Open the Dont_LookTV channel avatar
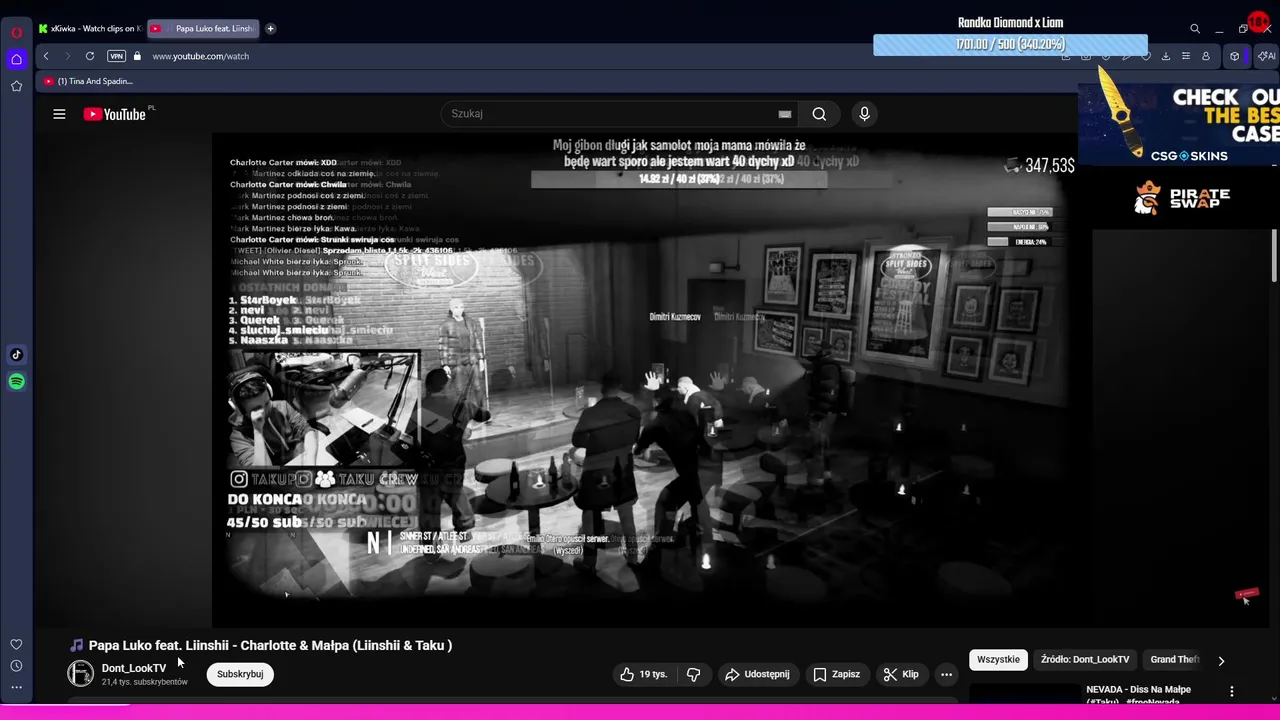This screenshot has height=720, width=1280. pyautogui.click(x=80, y=674)
